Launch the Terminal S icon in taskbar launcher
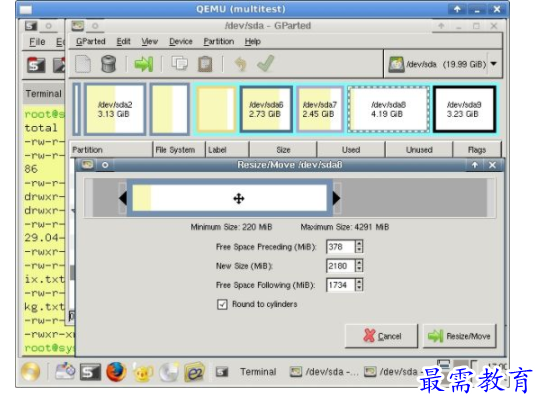Viewport: 541px width, 412px height. point(90,372)
